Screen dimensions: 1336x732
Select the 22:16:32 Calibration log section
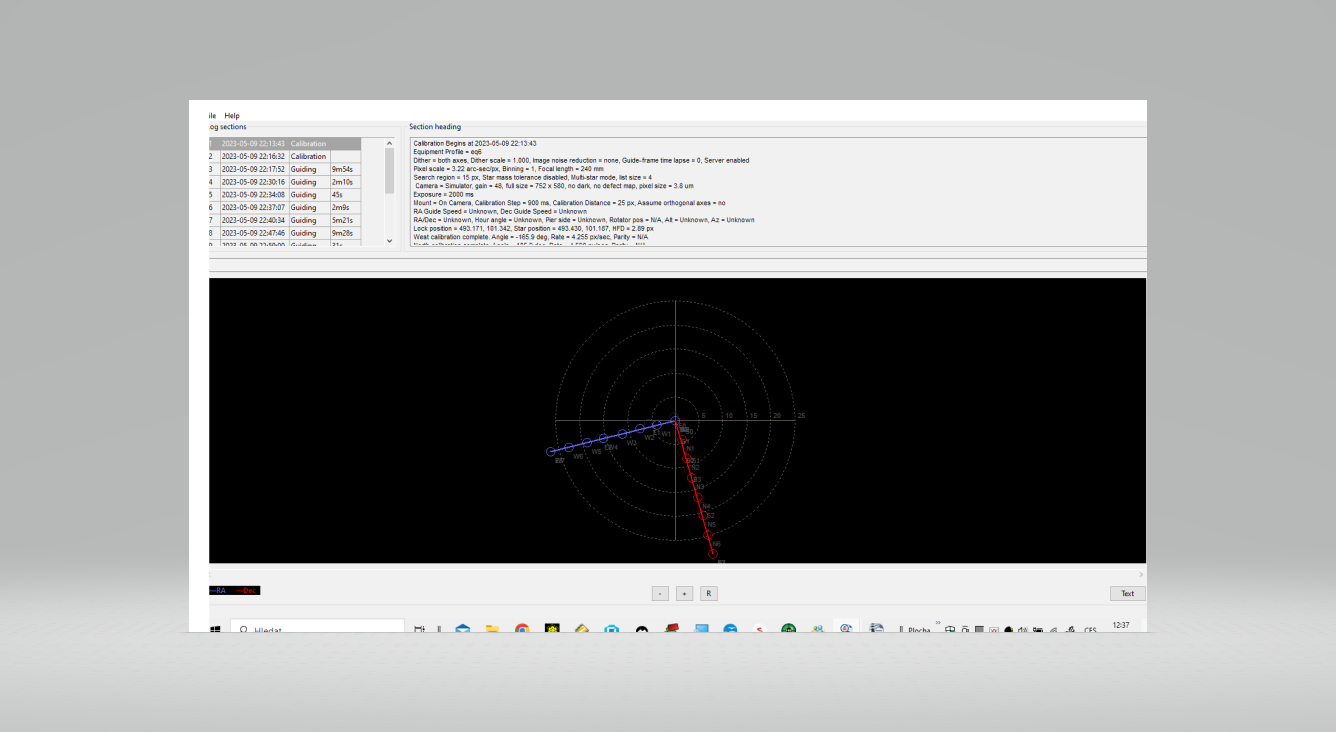pyautogui.click(x=285, y=156)
